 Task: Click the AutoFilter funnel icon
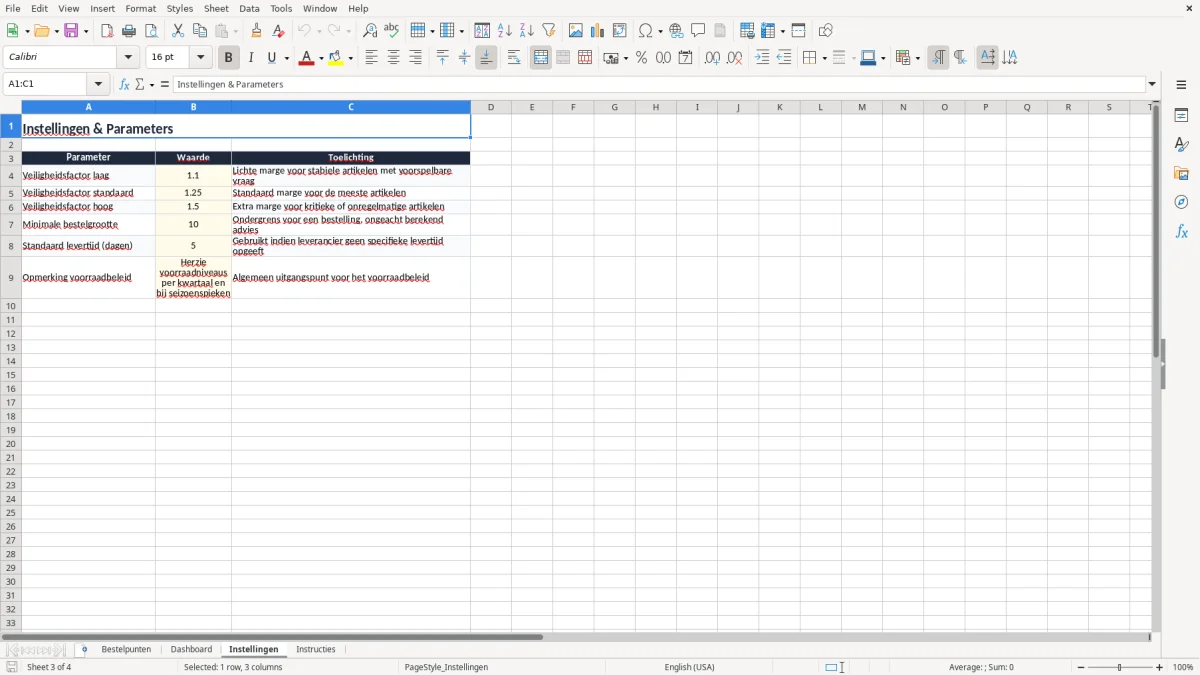[548, 31]
